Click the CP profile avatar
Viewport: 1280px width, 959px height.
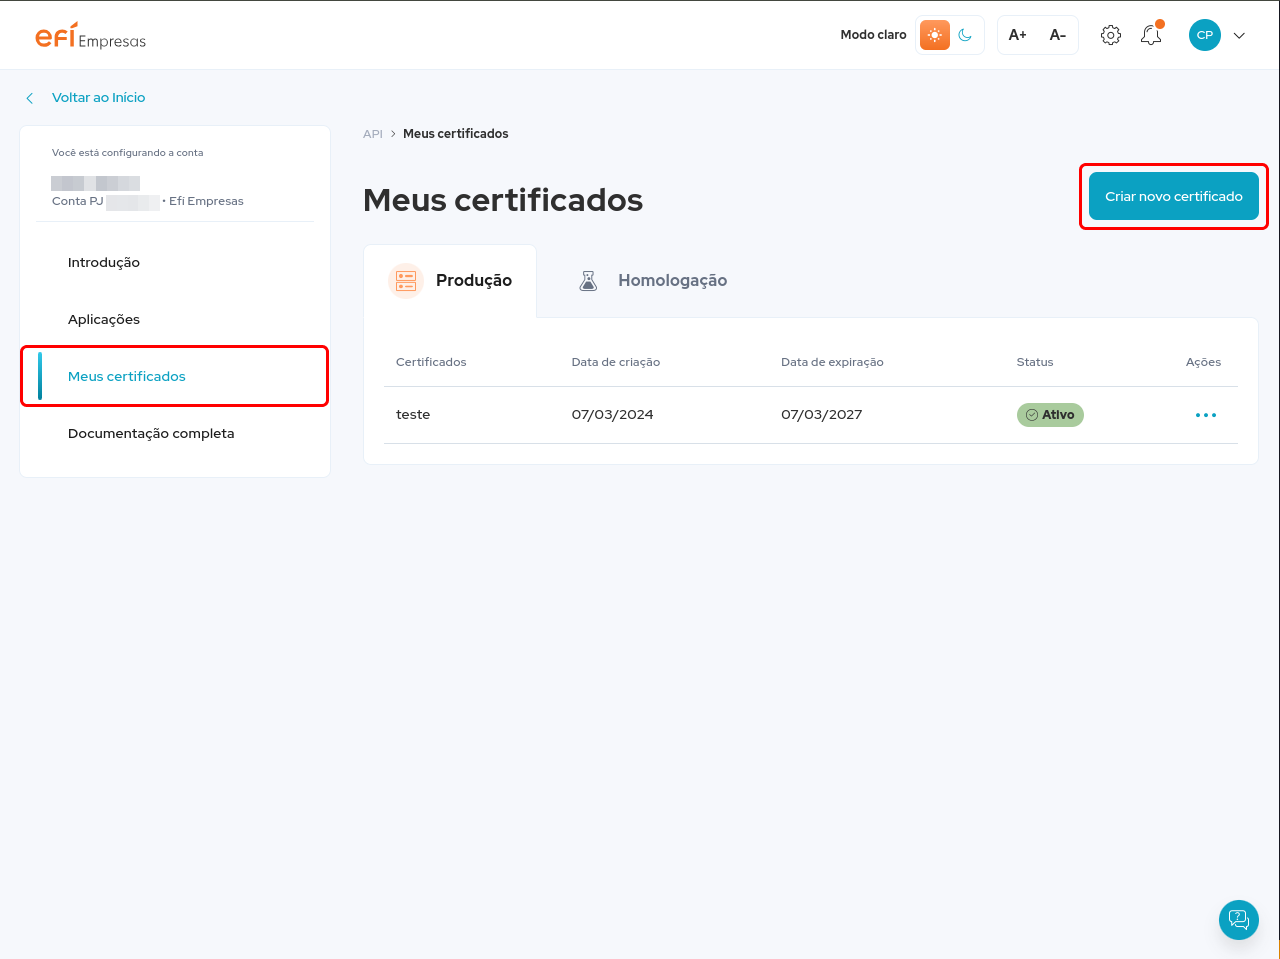click(1205, 35)
